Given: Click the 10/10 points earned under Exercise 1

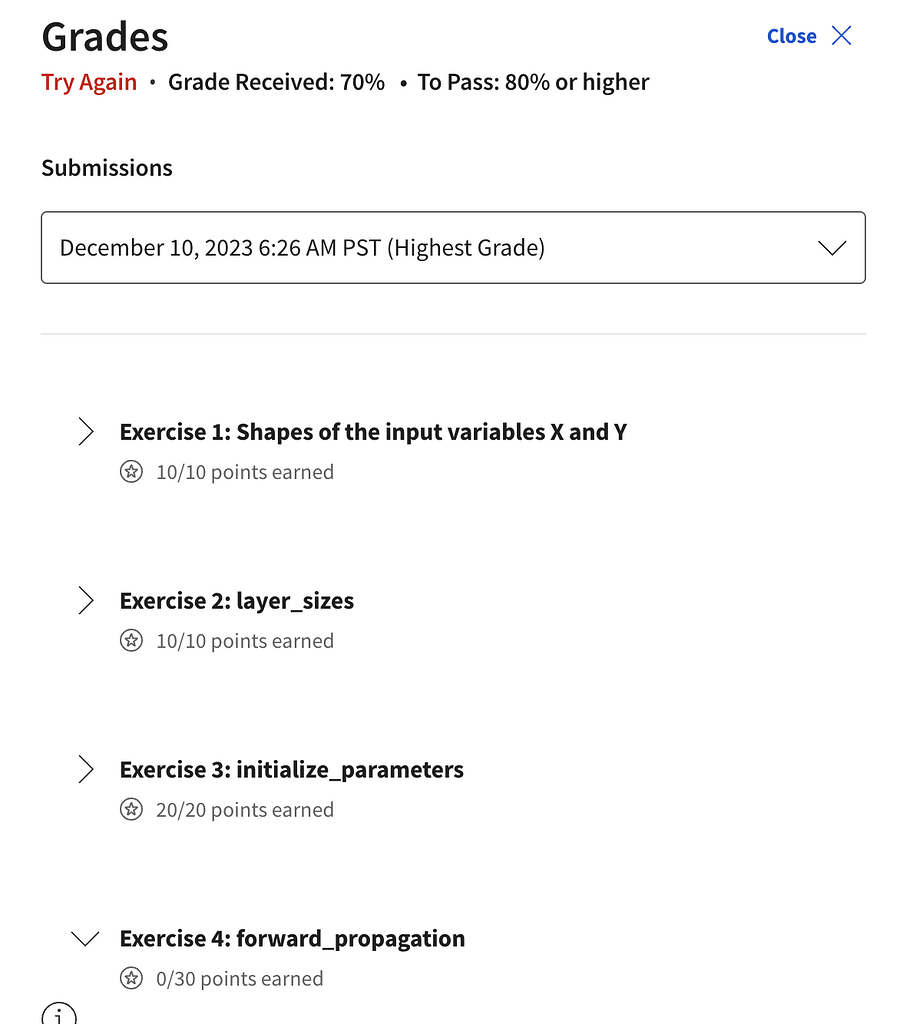Looking at the screenshot, I should (245, 472).
